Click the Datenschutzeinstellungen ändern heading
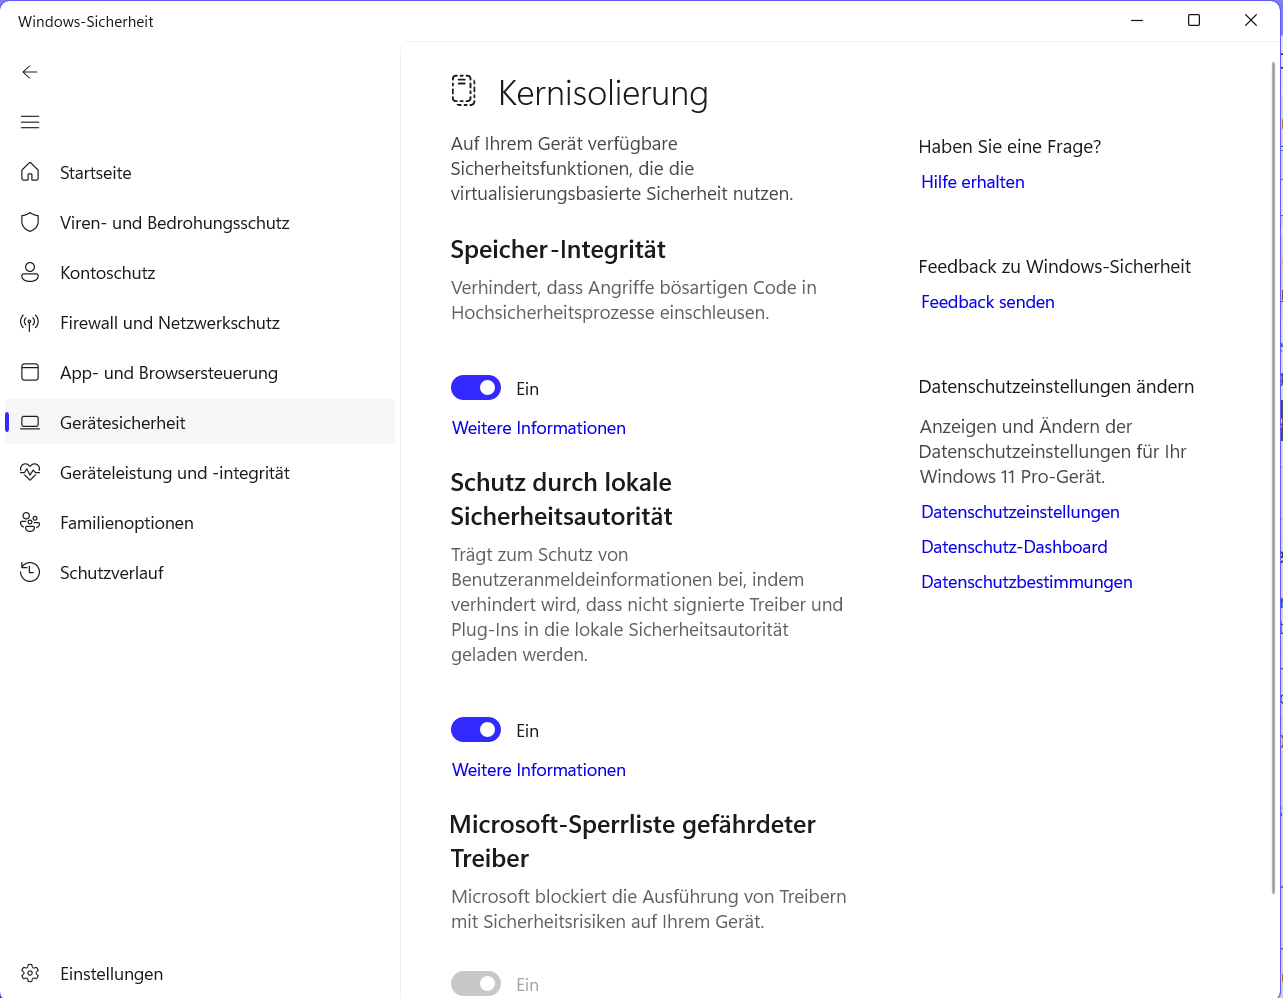Viewport: 1283px width, 998px height. pyautogui.click(x=1056, y=387)
